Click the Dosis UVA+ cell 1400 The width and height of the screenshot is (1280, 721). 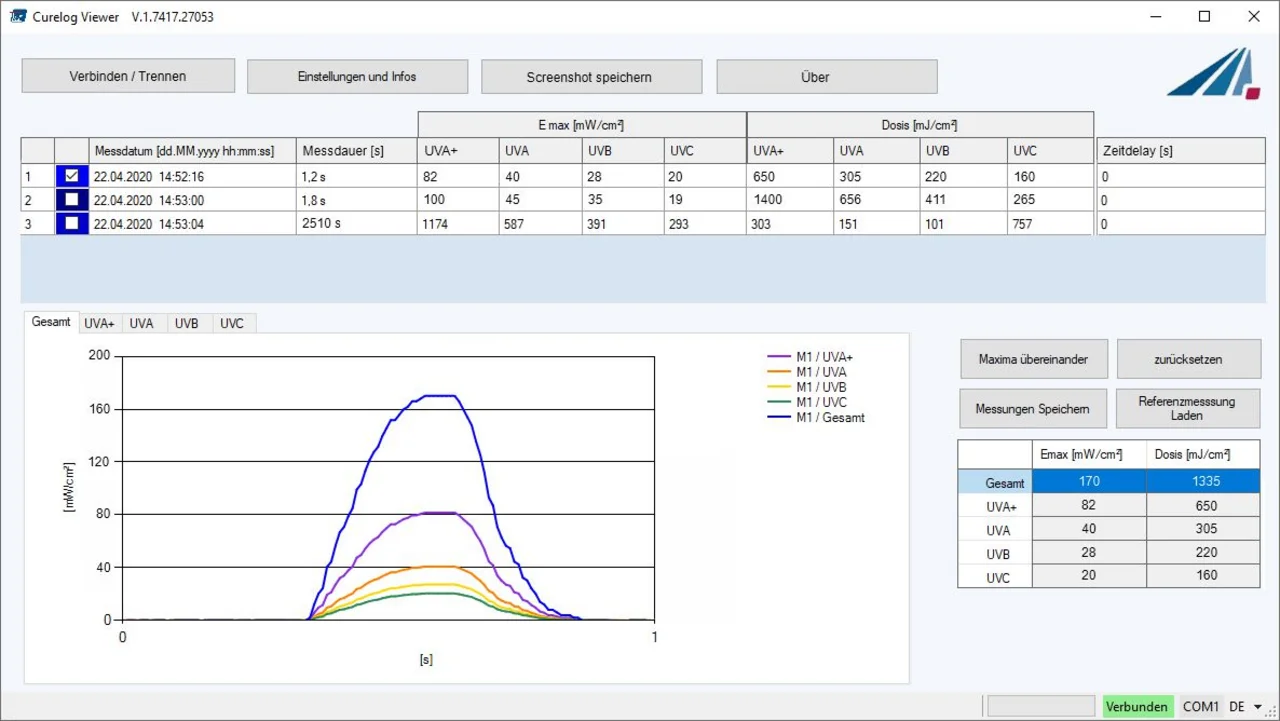click(790, 200)
